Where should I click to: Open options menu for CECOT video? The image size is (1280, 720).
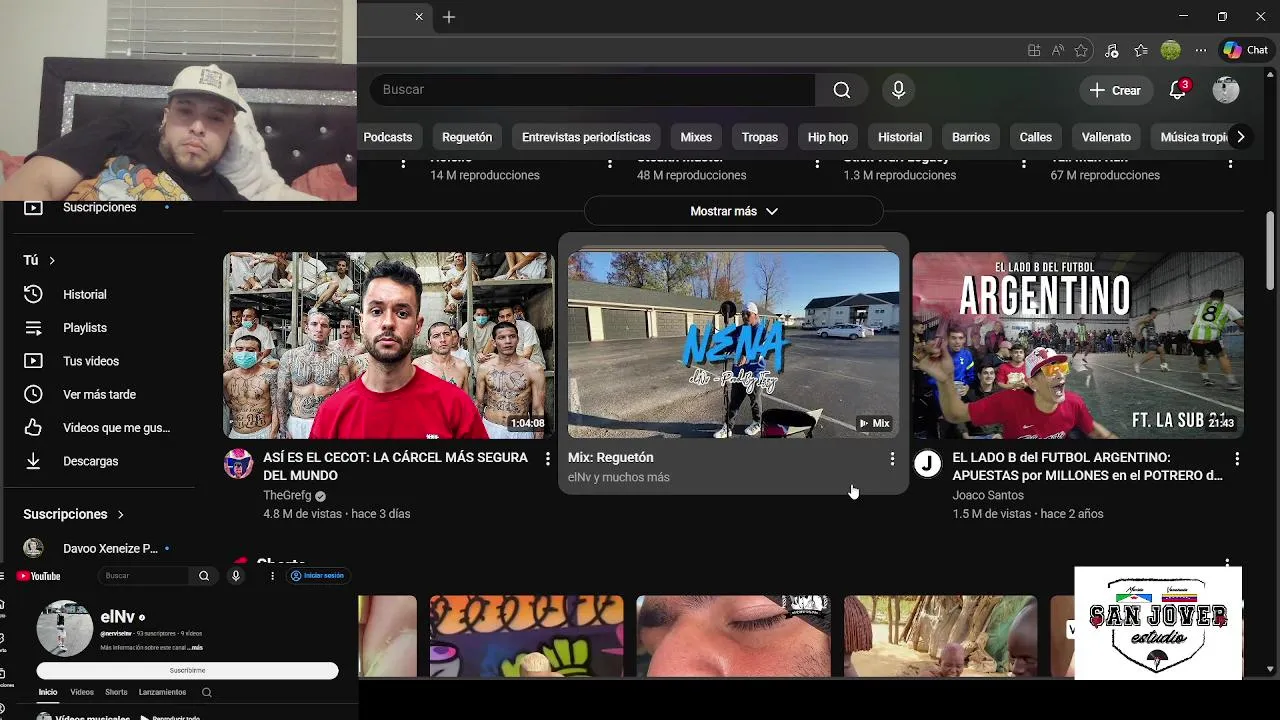pyautogui.click(x=547, y=458)
